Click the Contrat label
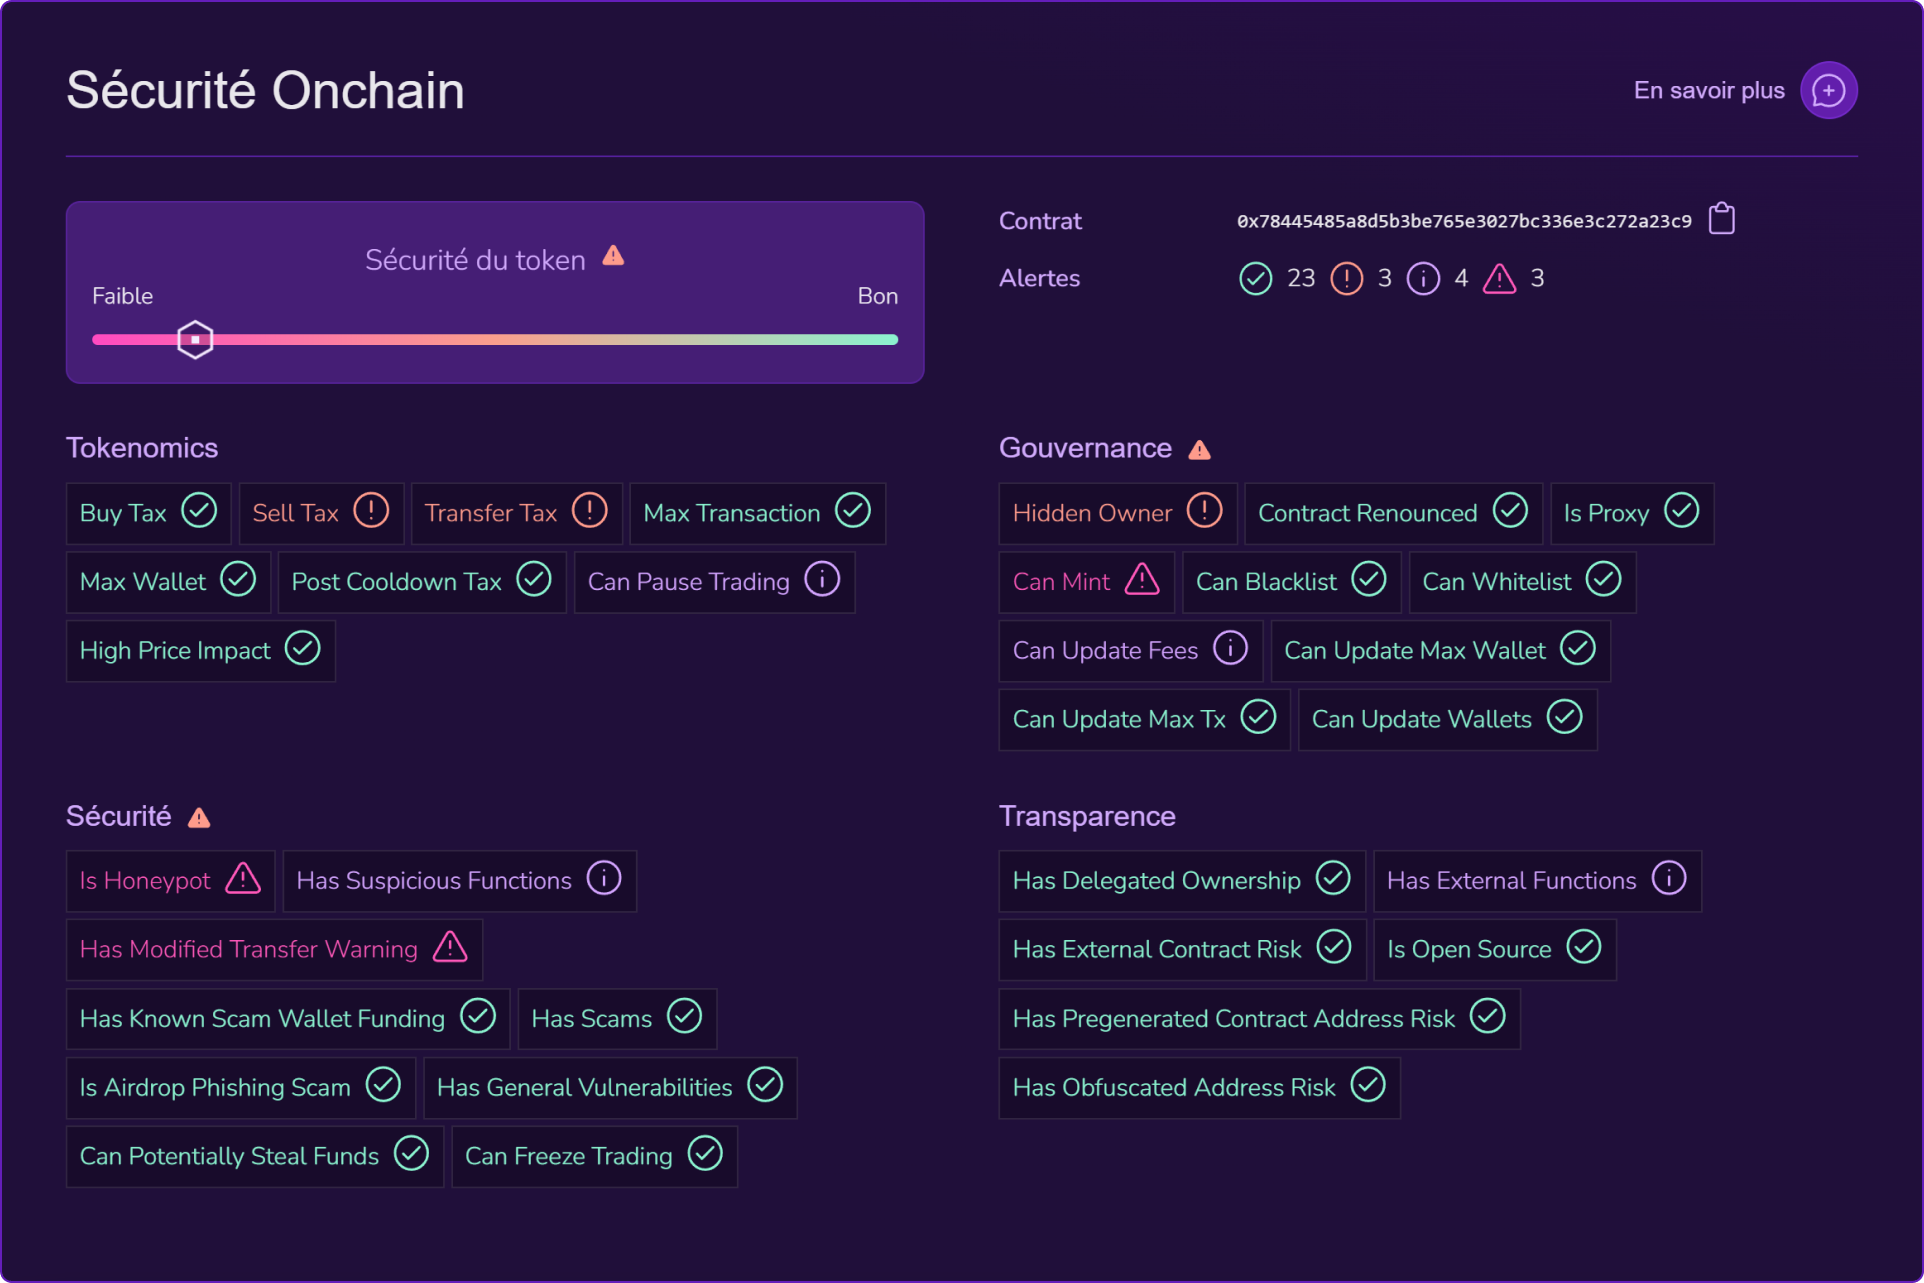The height and width of the screenshot is (1283, 1924). pos(1040,221)
